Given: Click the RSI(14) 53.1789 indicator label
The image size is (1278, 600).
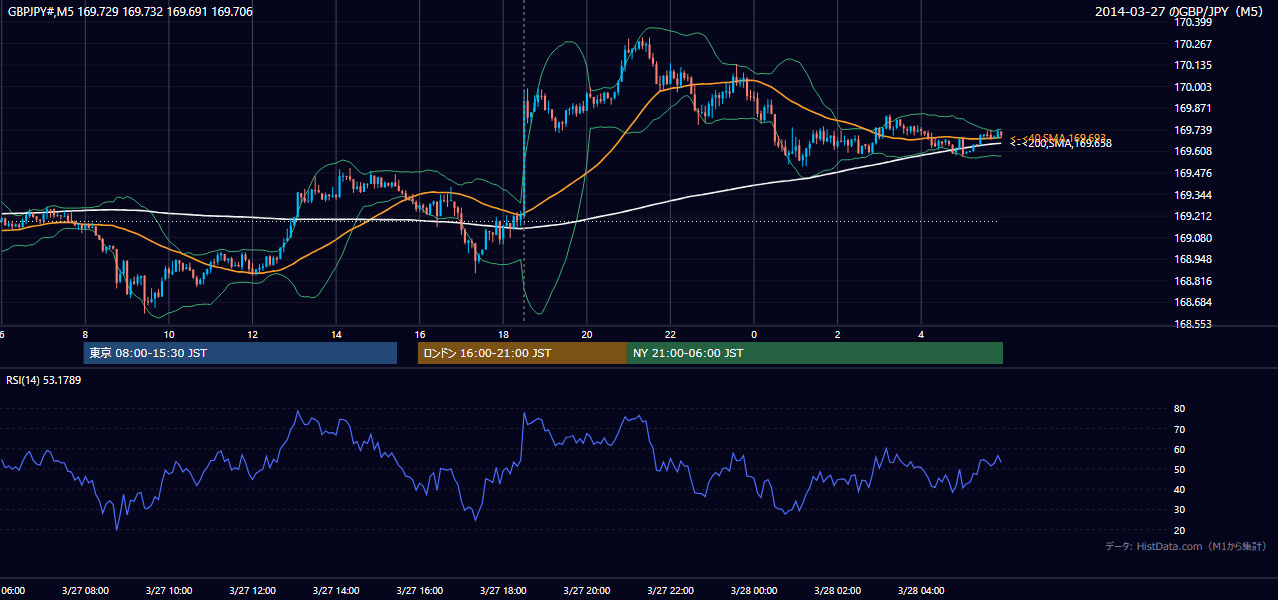Looking at the screenshot, I should (44, 380).
